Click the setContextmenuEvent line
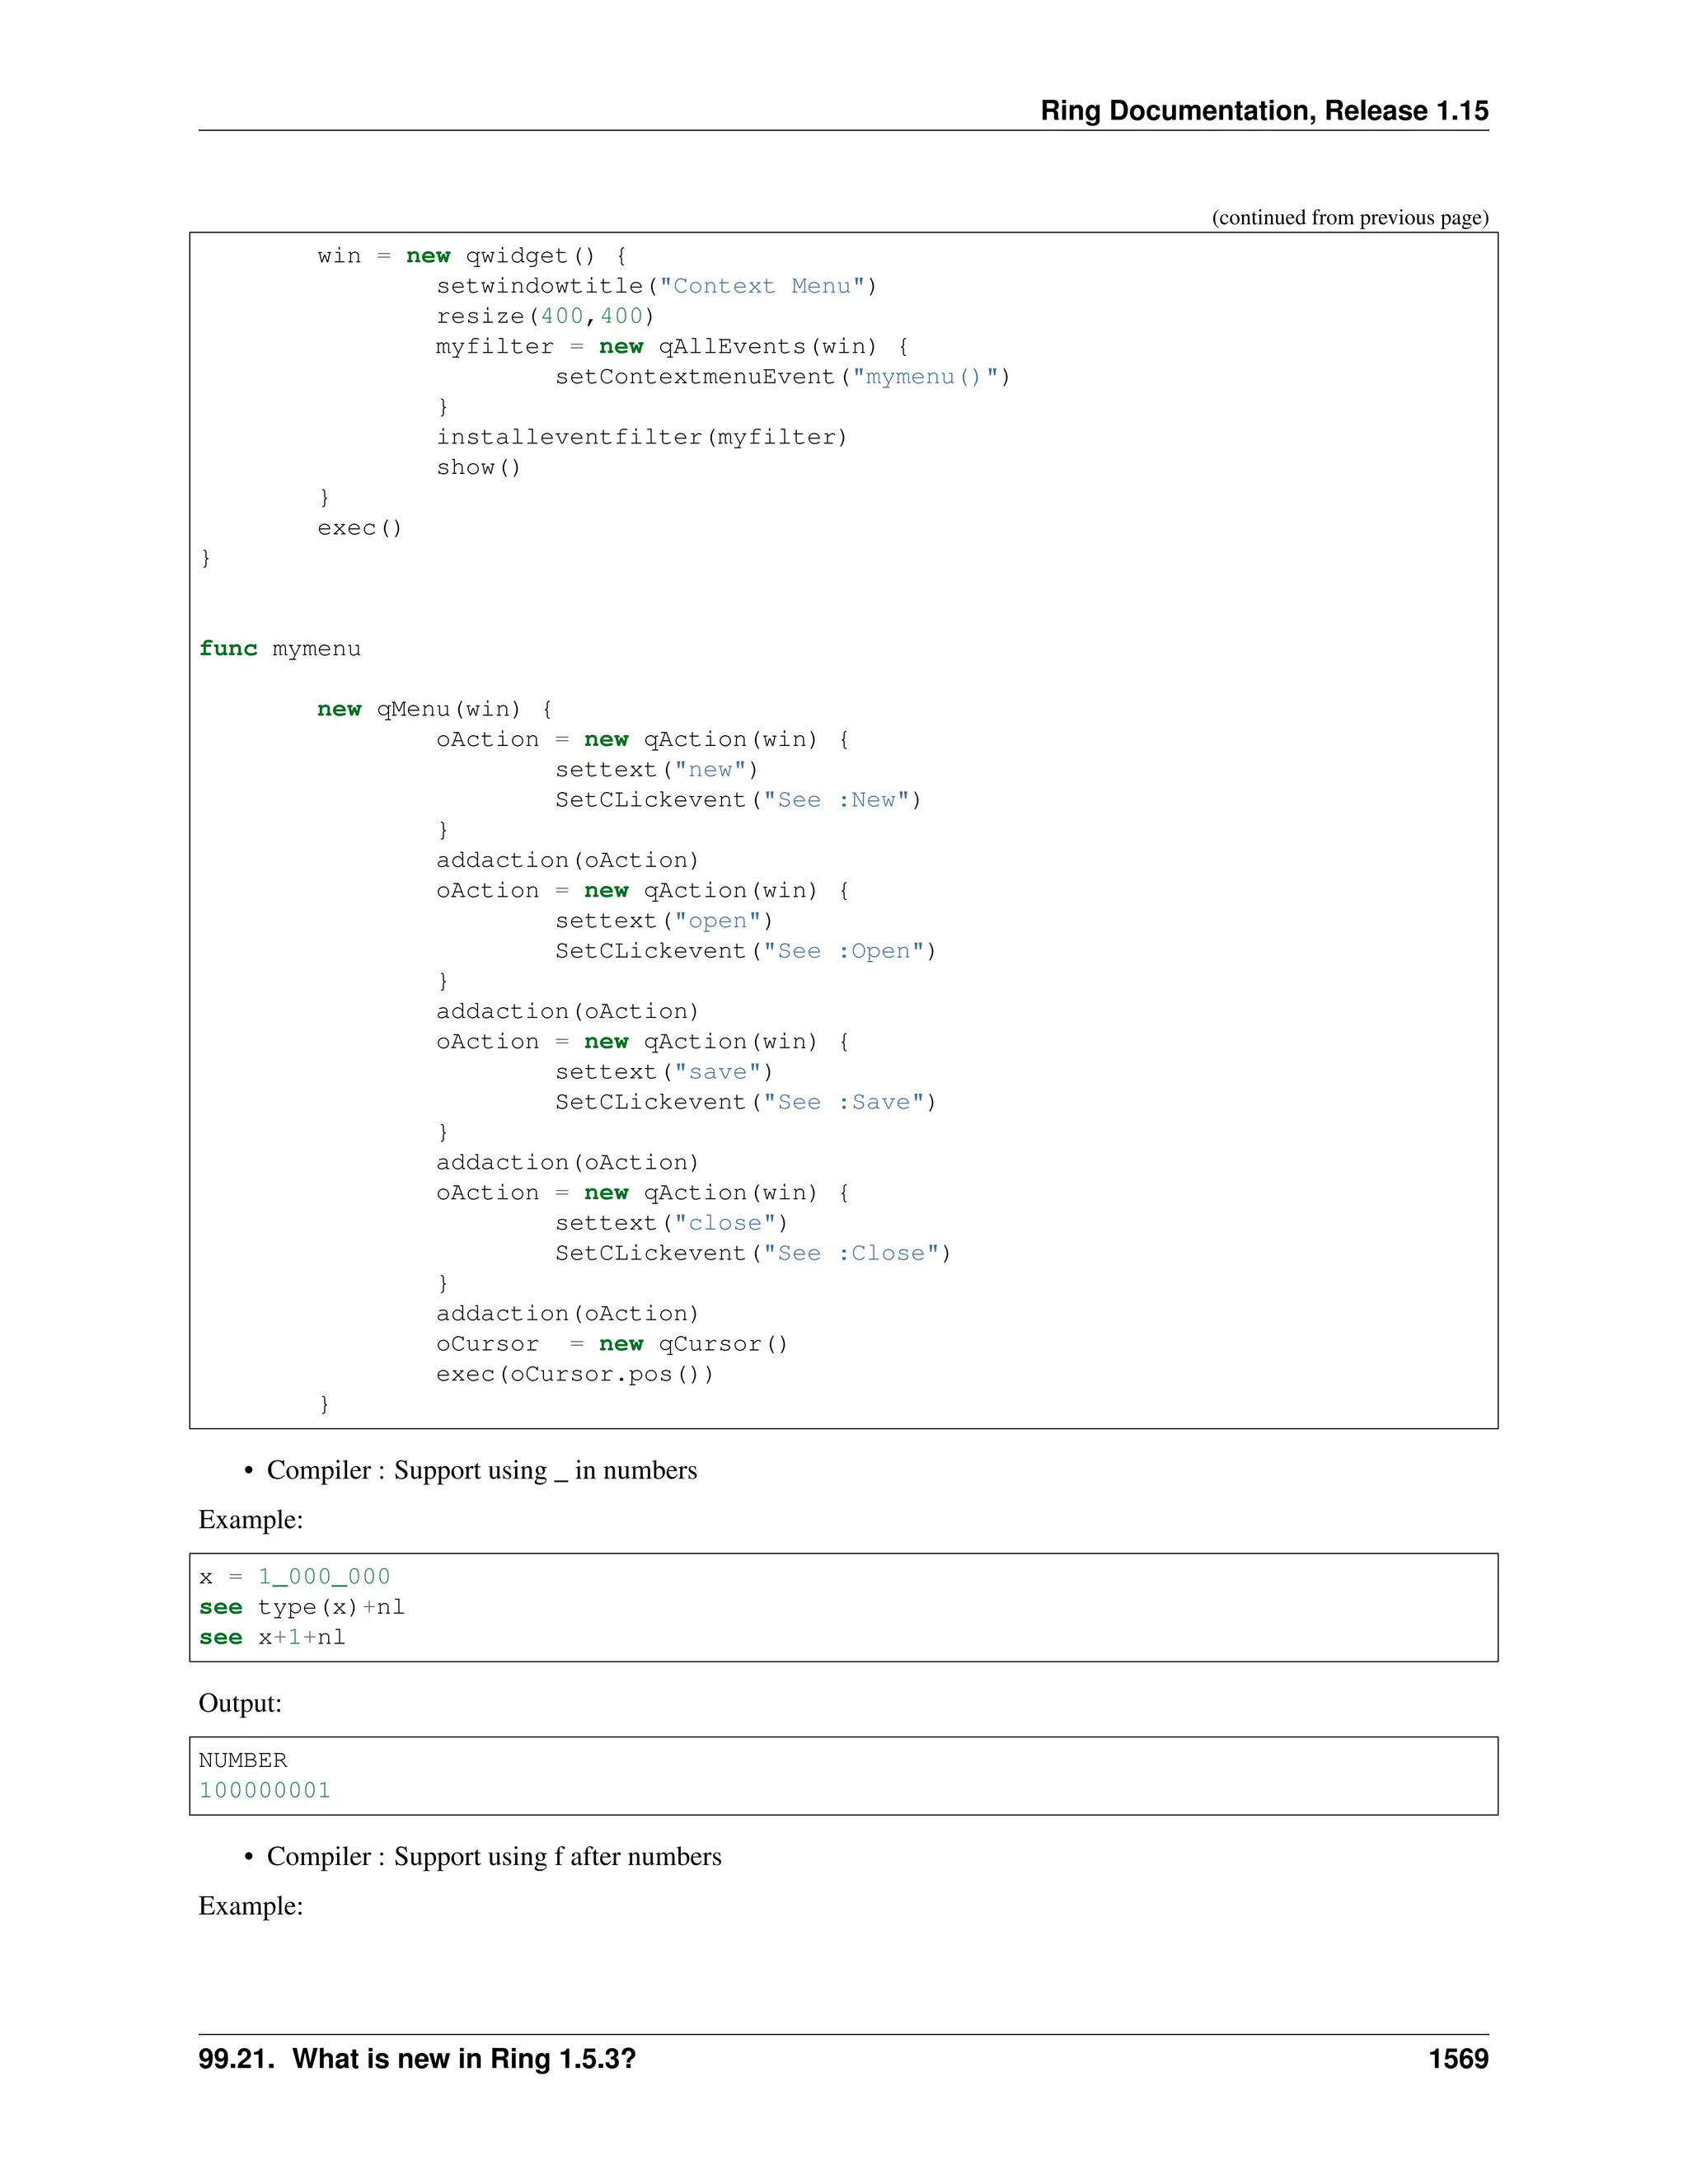 pos(782,377)
